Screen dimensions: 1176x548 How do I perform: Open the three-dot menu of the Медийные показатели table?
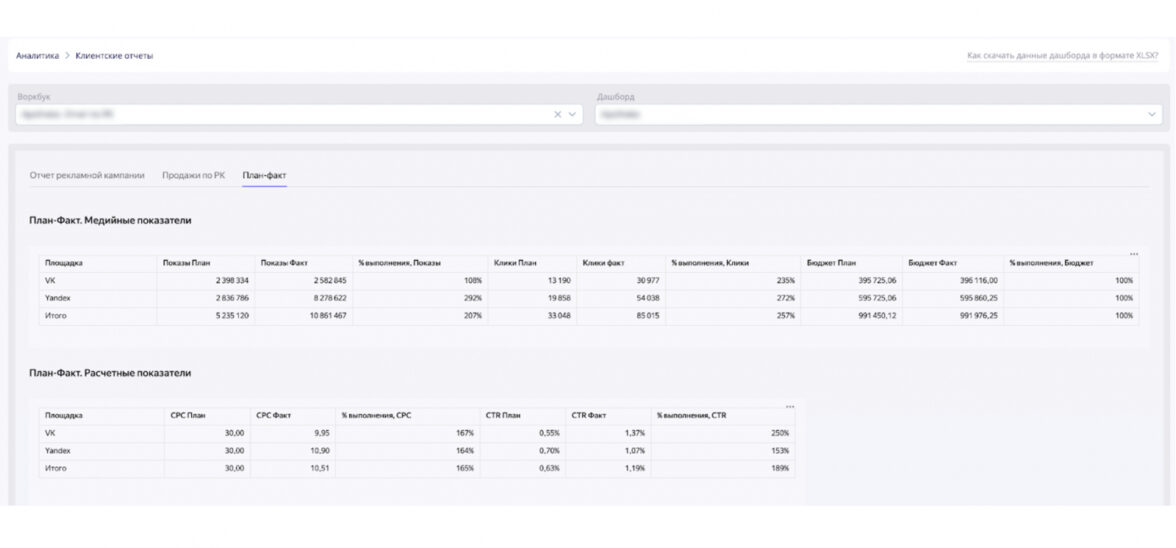[1133, 254]
